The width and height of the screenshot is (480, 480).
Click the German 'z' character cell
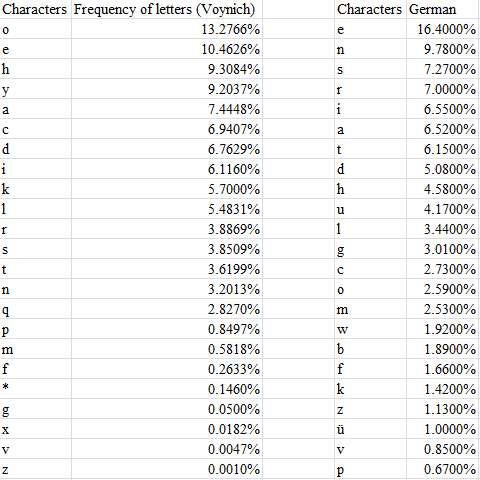click(370, 409)
